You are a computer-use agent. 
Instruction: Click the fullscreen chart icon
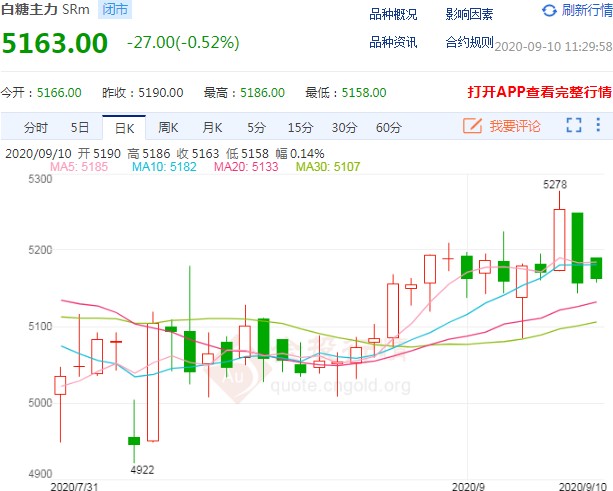point(574,126)
